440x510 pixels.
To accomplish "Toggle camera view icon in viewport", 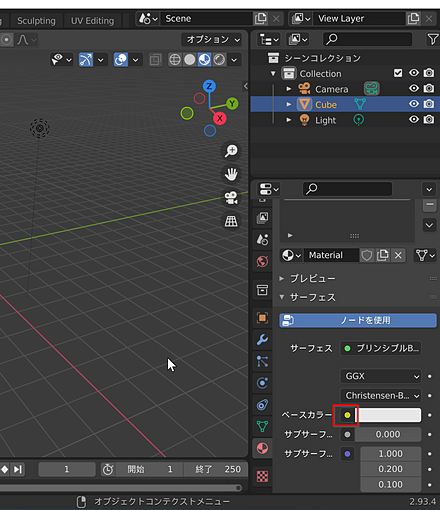I will 231,198.
